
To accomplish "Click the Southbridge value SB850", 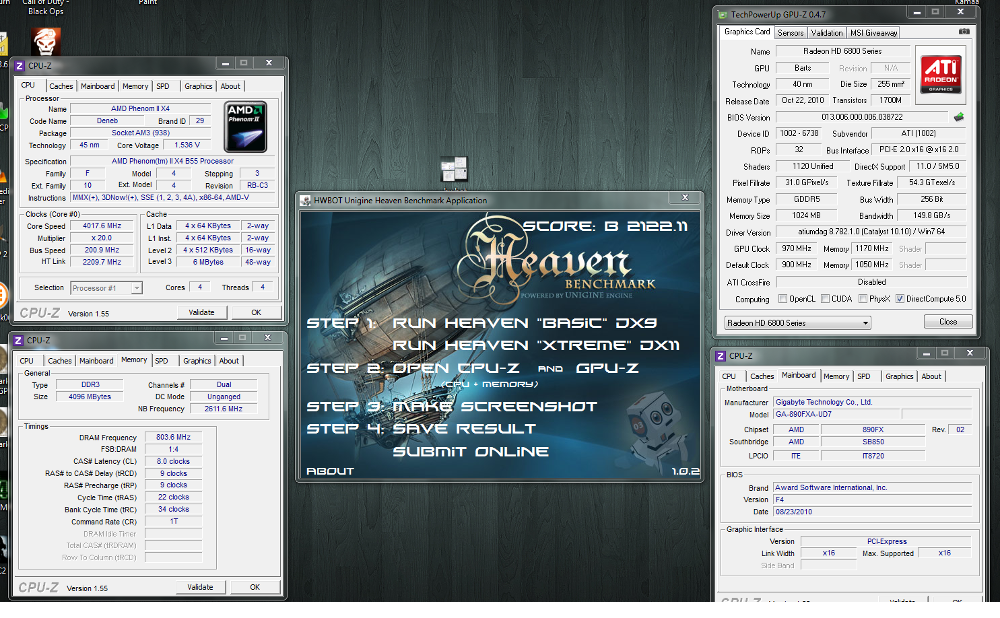I will [x=873, y=442].
